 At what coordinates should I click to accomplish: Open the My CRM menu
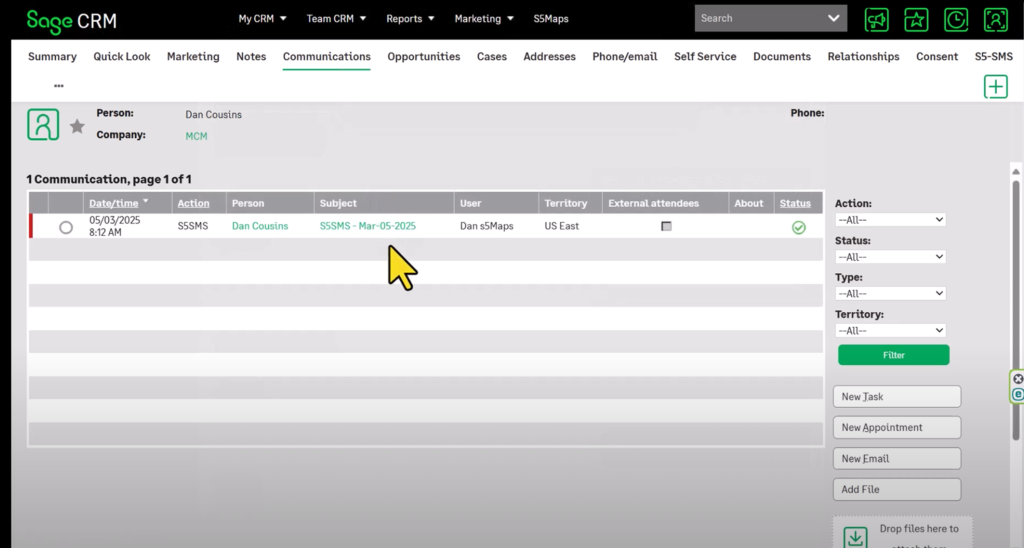(x=262, y=18)
